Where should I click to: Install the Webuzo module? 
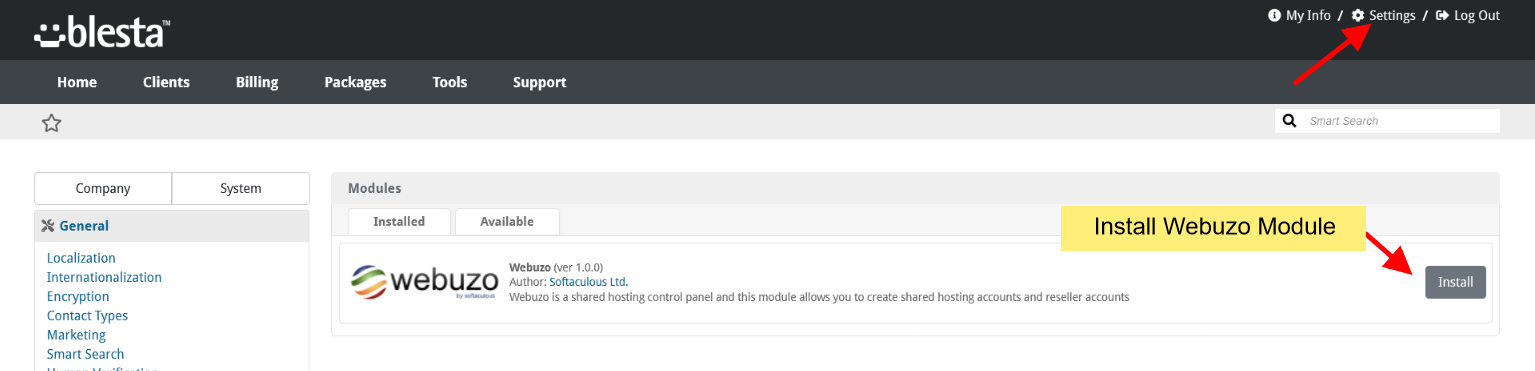tap(1455, 282)
